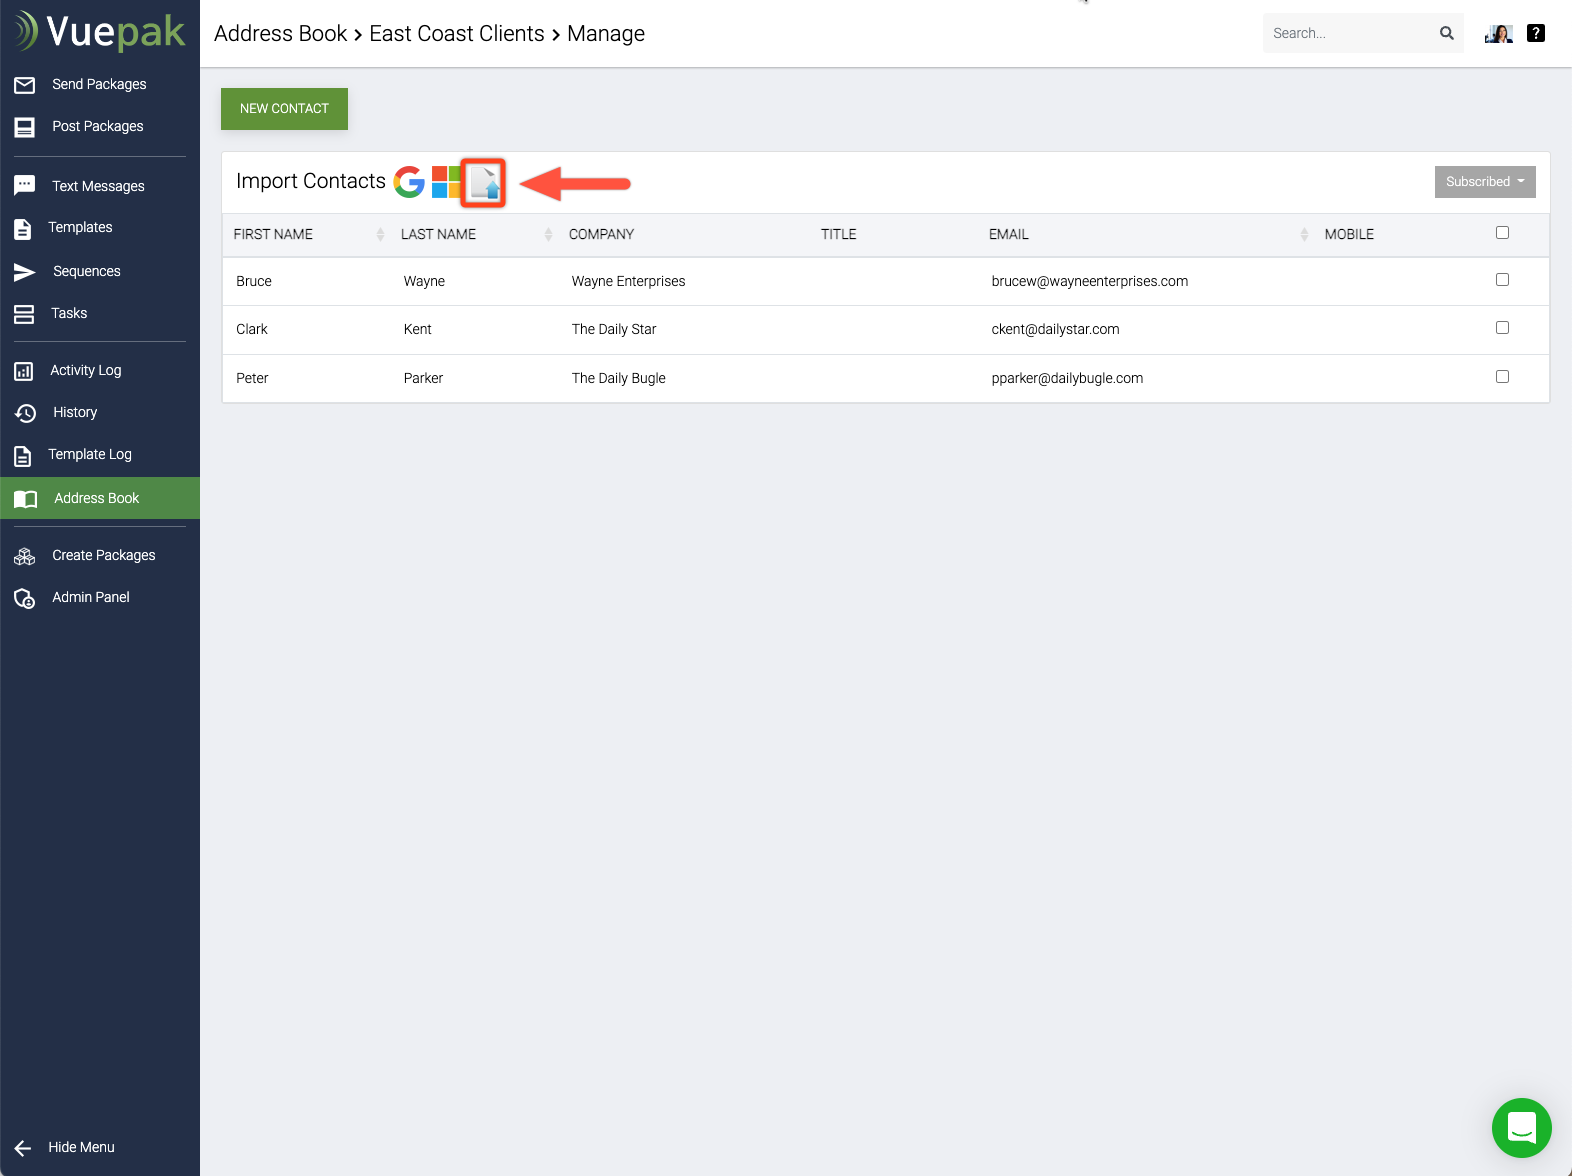
Task: Go to Activity Log menu item
Action: (x=86, y=370)
